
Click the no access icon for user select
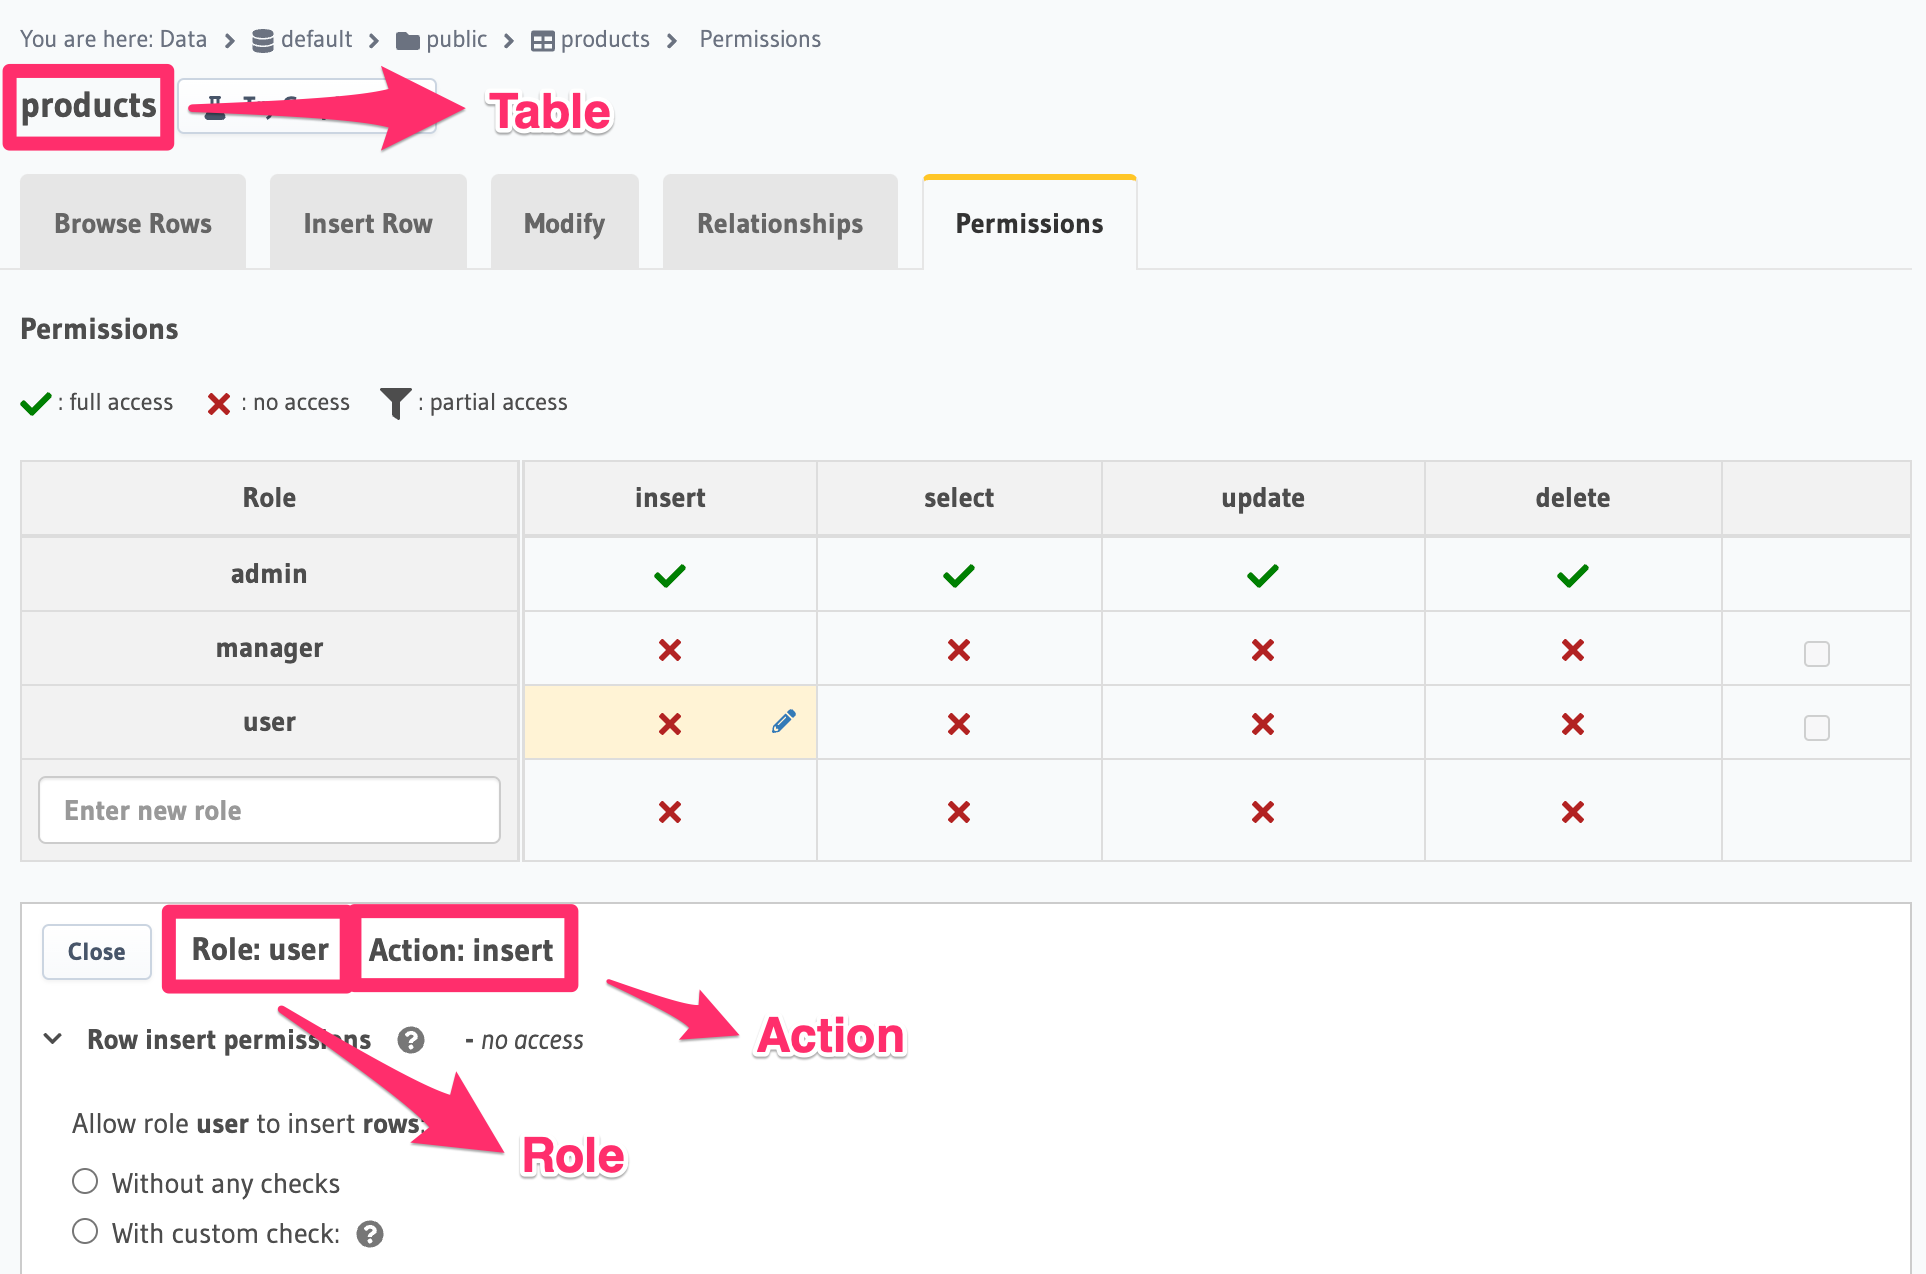coord(955,721)
